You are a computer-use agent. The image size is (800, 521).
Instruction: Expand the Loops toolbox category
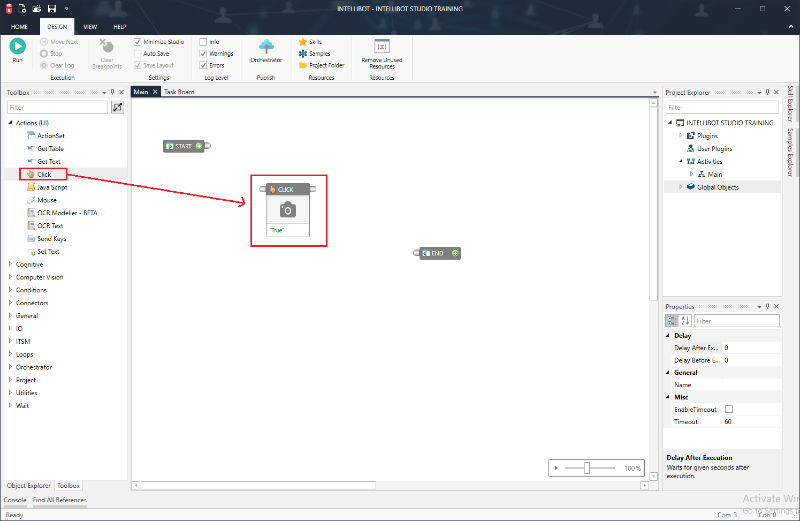(11, 354)
